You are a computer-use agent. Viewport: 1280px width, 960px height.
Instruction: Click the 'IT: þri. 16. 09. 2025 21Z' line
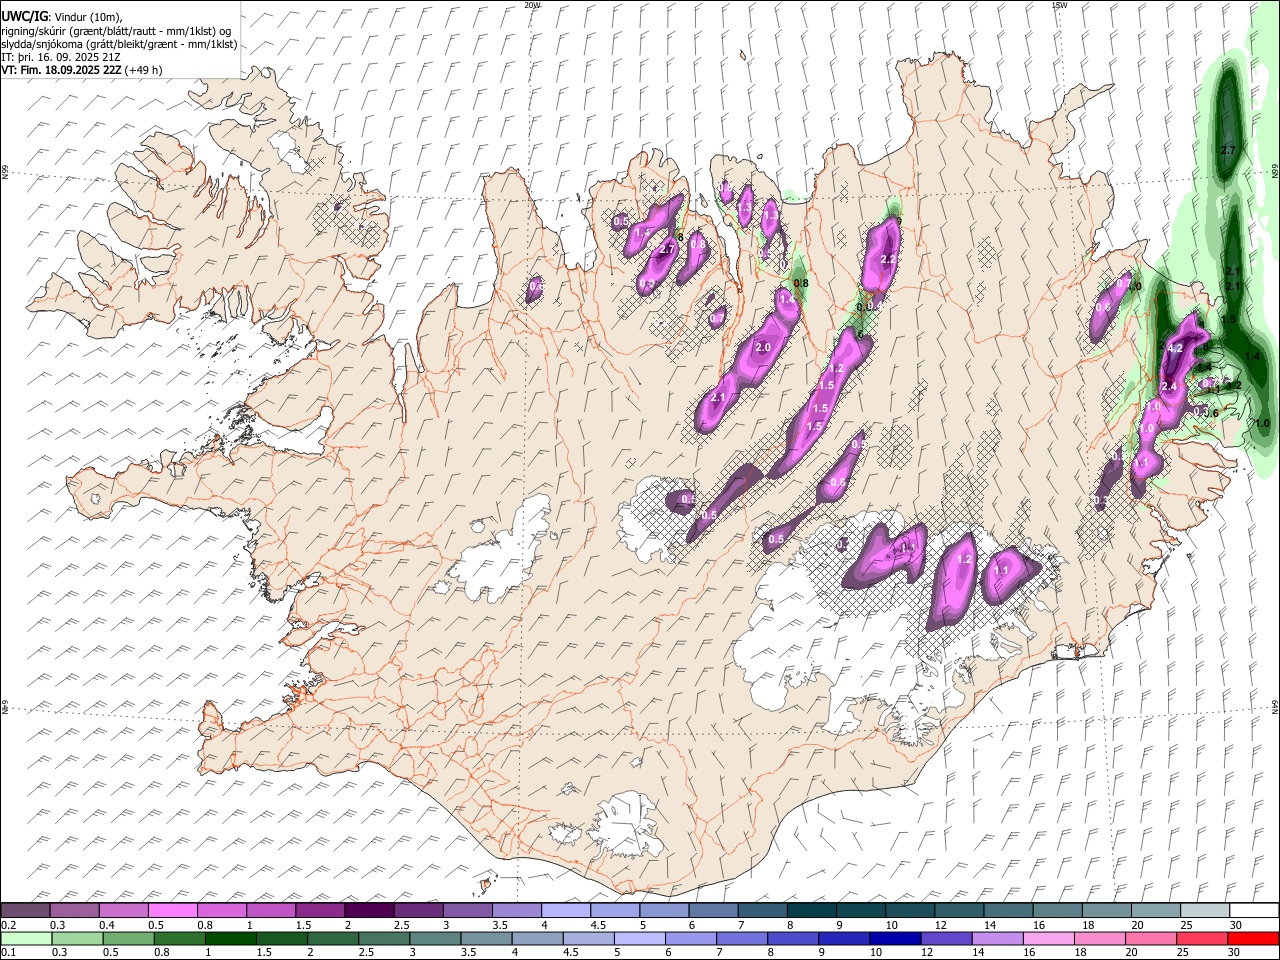[60, 57]
